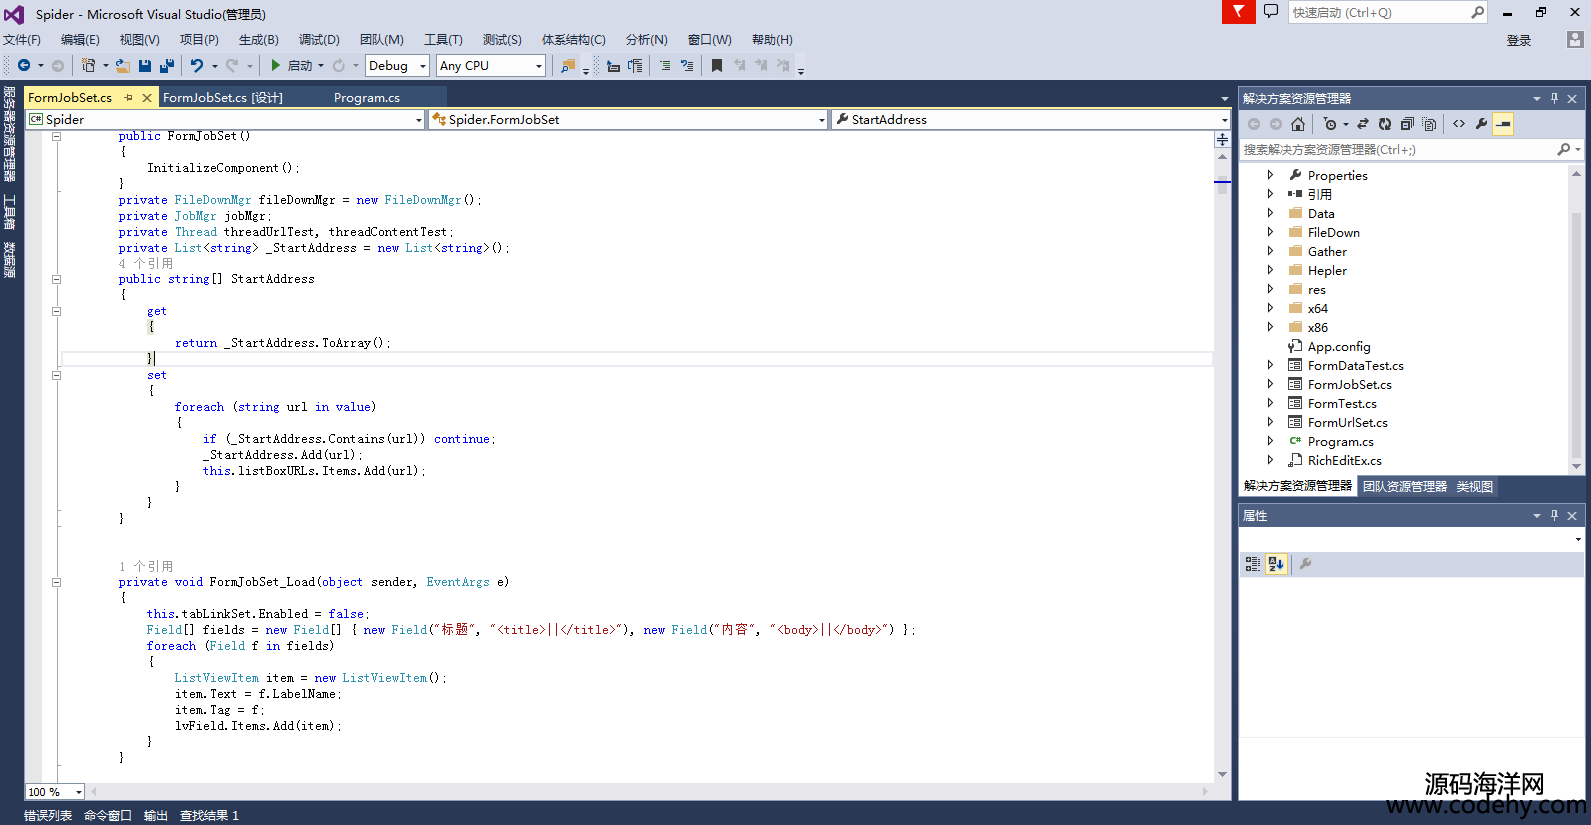Click the 登录 sign-in link

click(1518, 40)
